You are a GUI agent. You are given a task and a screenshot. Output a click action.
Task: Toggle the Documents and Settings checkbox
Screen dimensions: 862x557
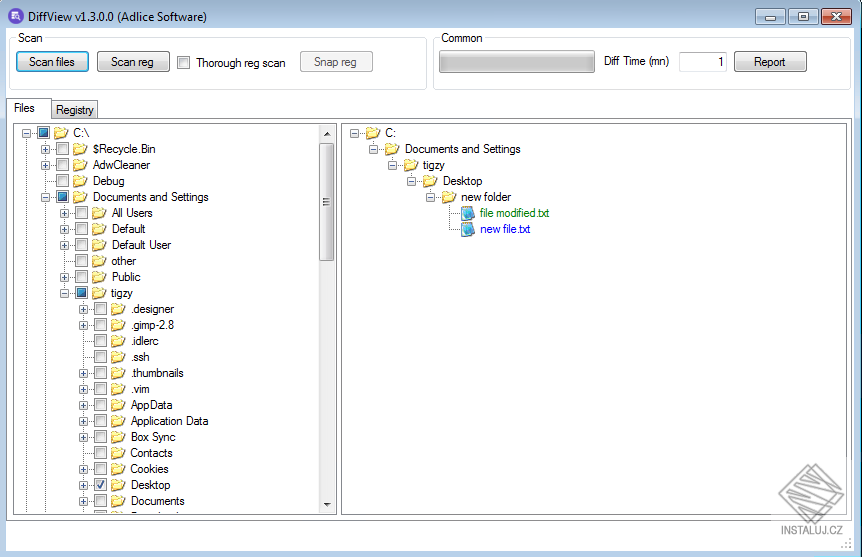pos(63,197)
